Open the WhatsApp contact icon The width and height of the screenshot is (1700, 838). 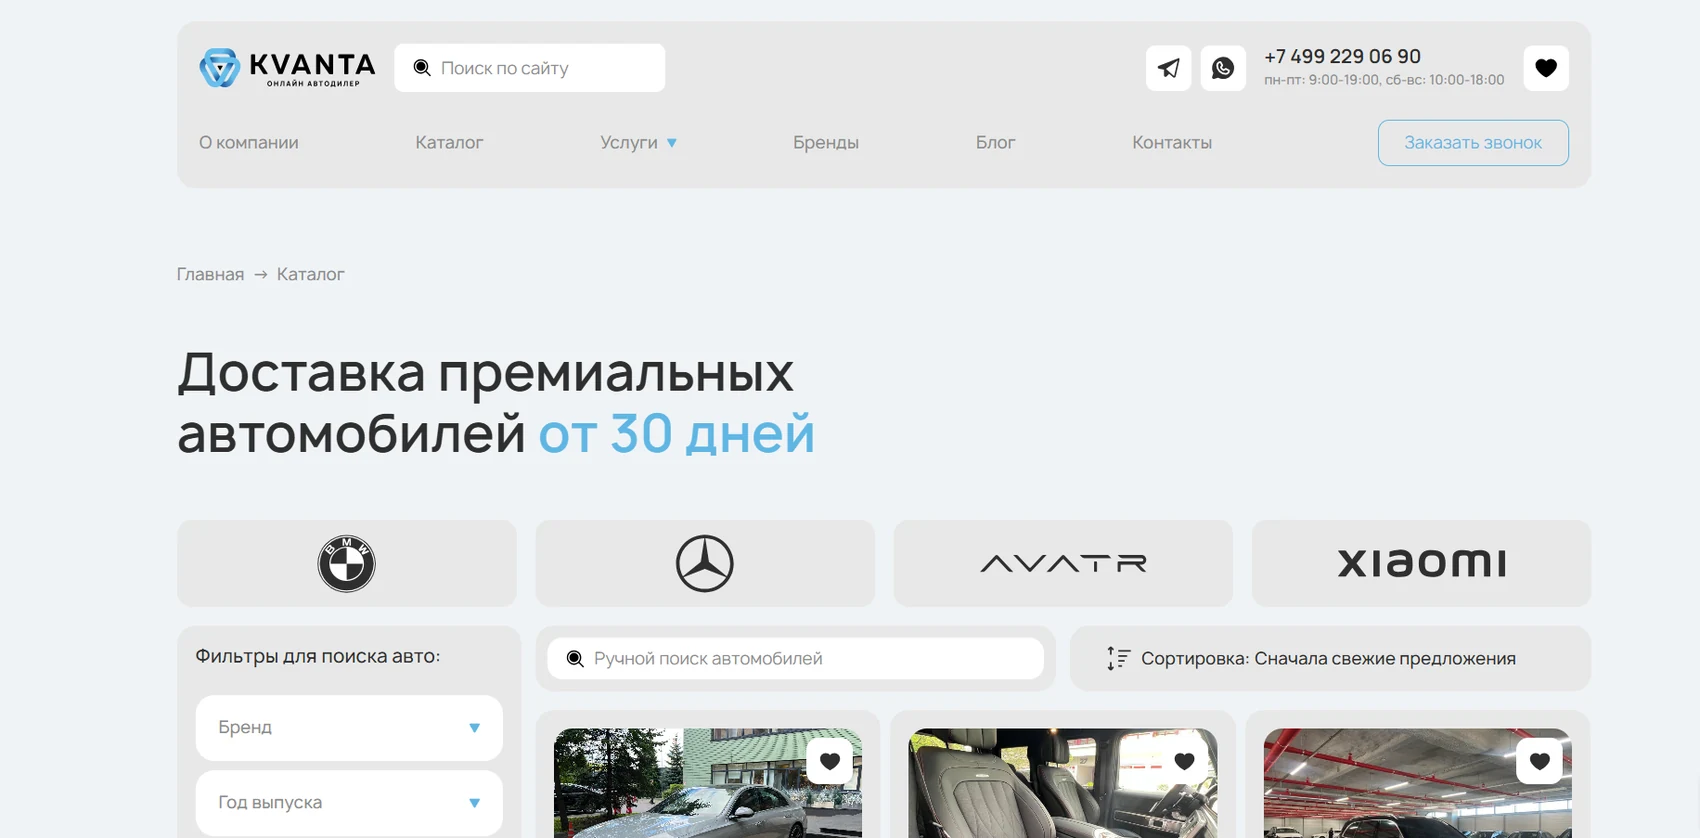[x=1223, y=68]
